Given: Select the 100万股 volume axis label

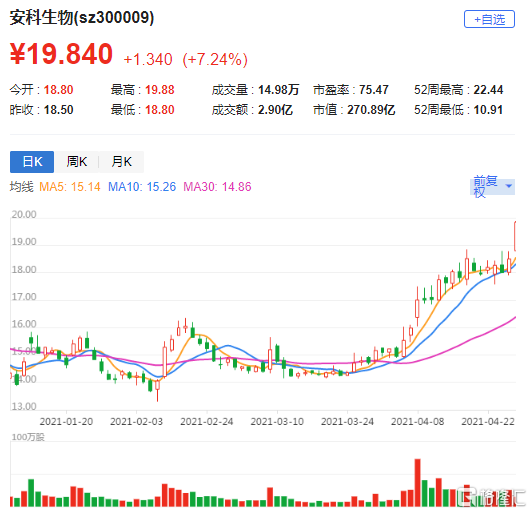Looking at the screenshot, I should [x=28, y=437].
